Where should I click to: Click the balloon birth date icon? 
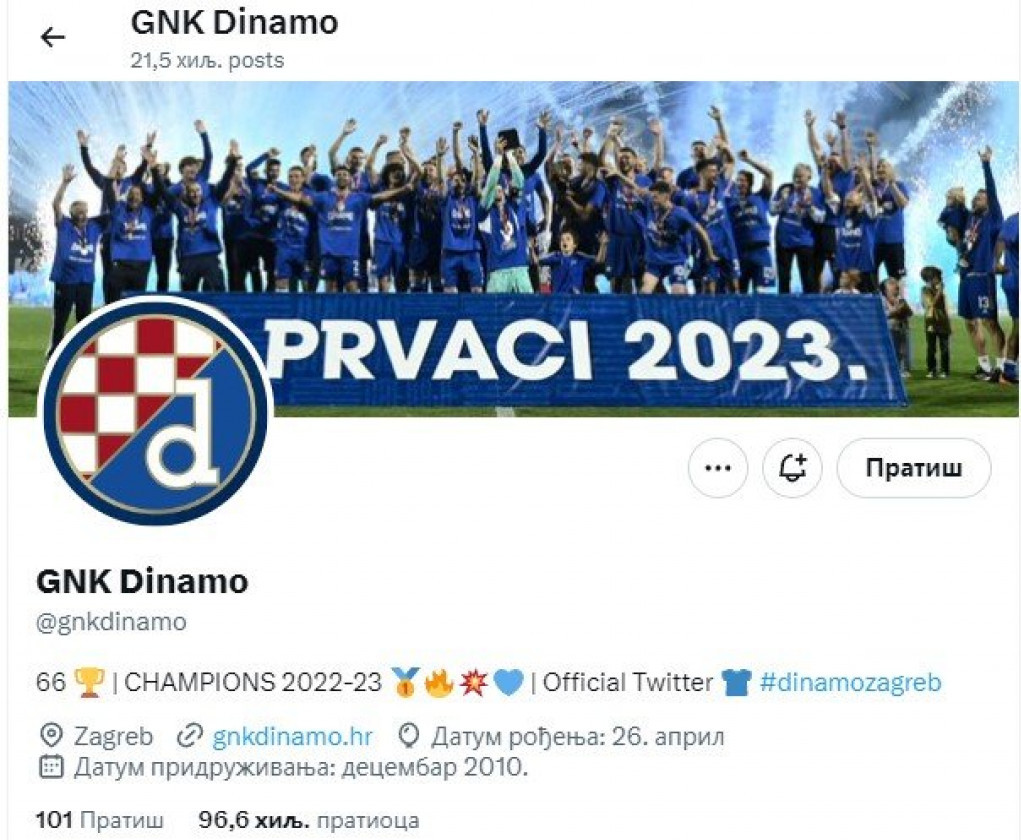[408, 736]
